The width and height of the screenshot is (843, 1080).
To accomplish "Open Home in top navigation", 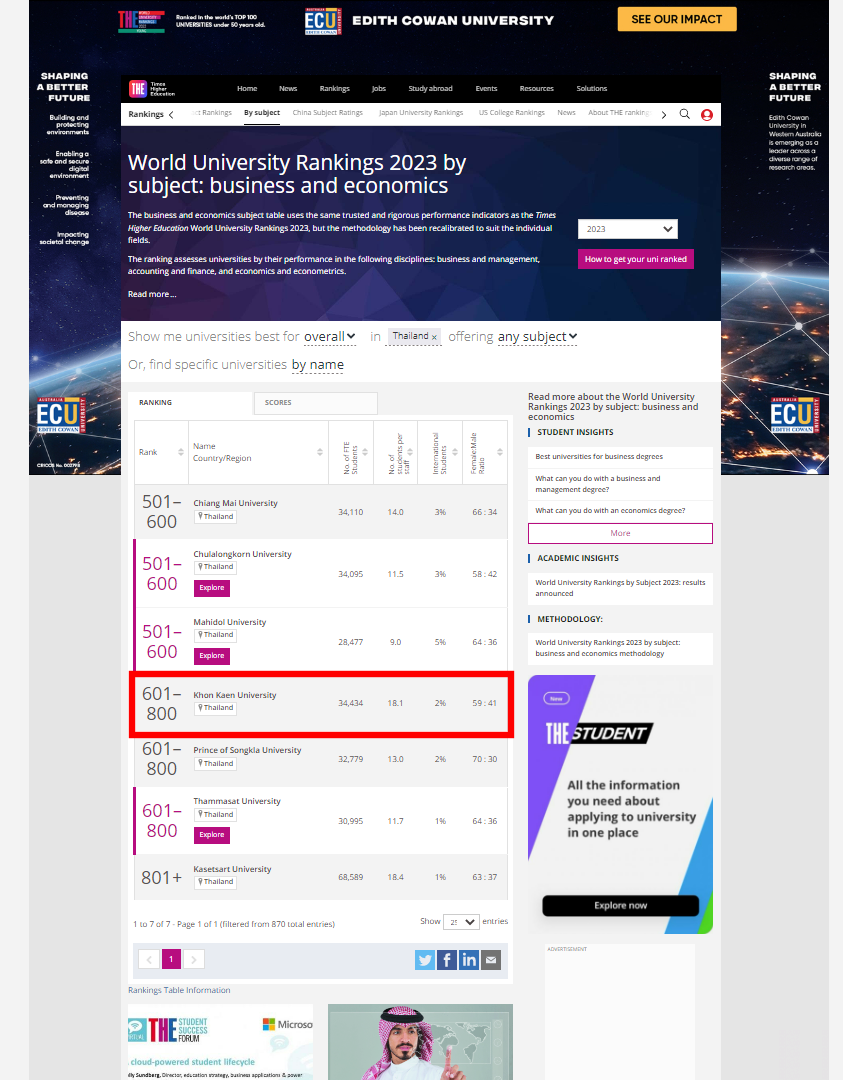I will tap(247, 88).
